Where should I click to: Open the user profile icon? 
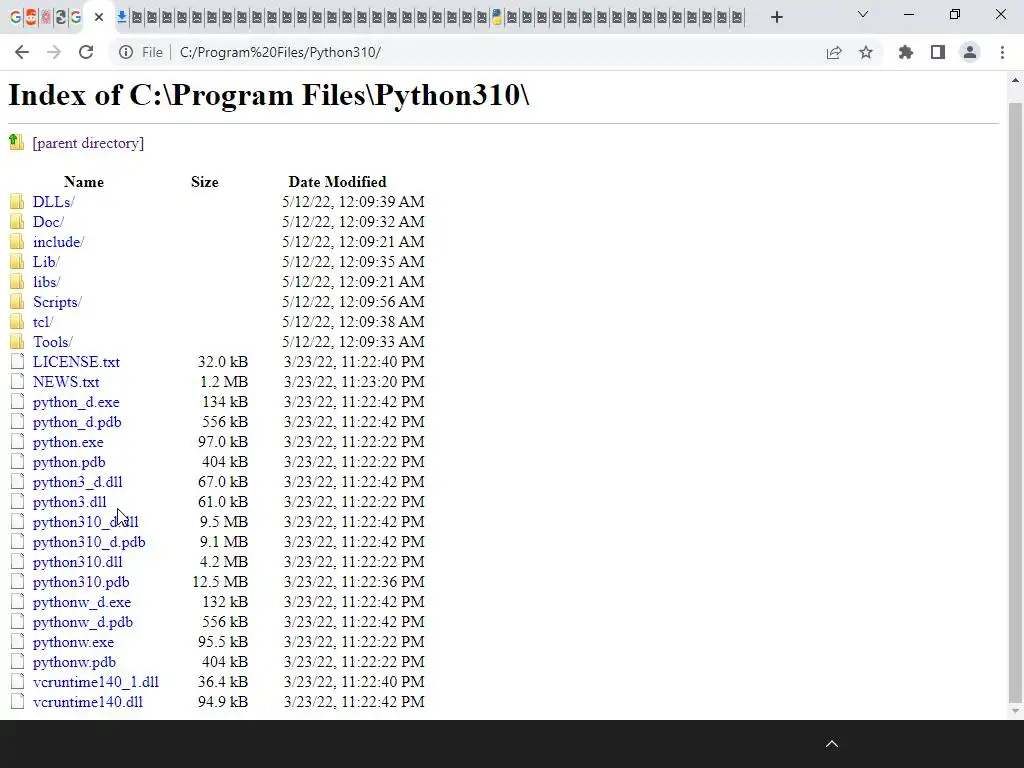tap(970, 52)
